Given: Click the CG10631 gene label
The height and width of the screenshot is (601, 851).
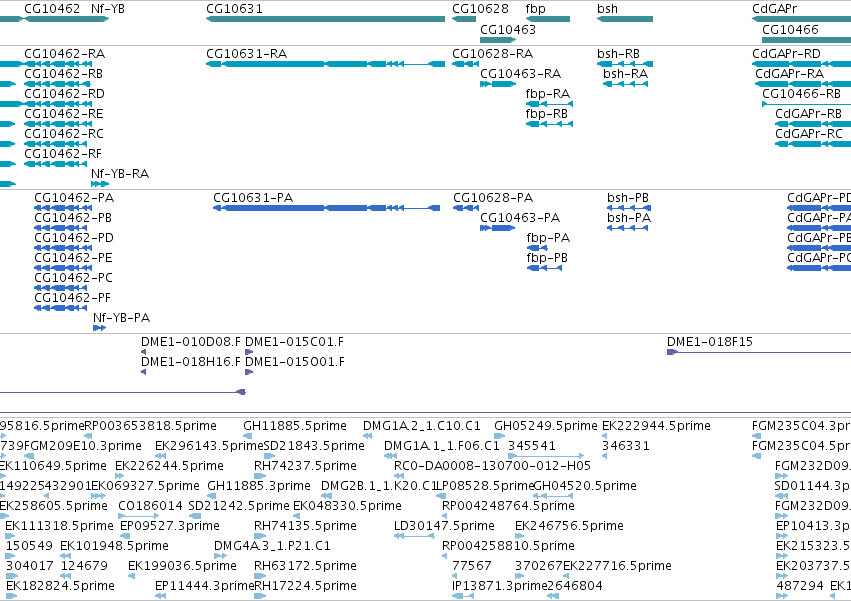Looking at the screenshot, I should click(x=234, y=9).
